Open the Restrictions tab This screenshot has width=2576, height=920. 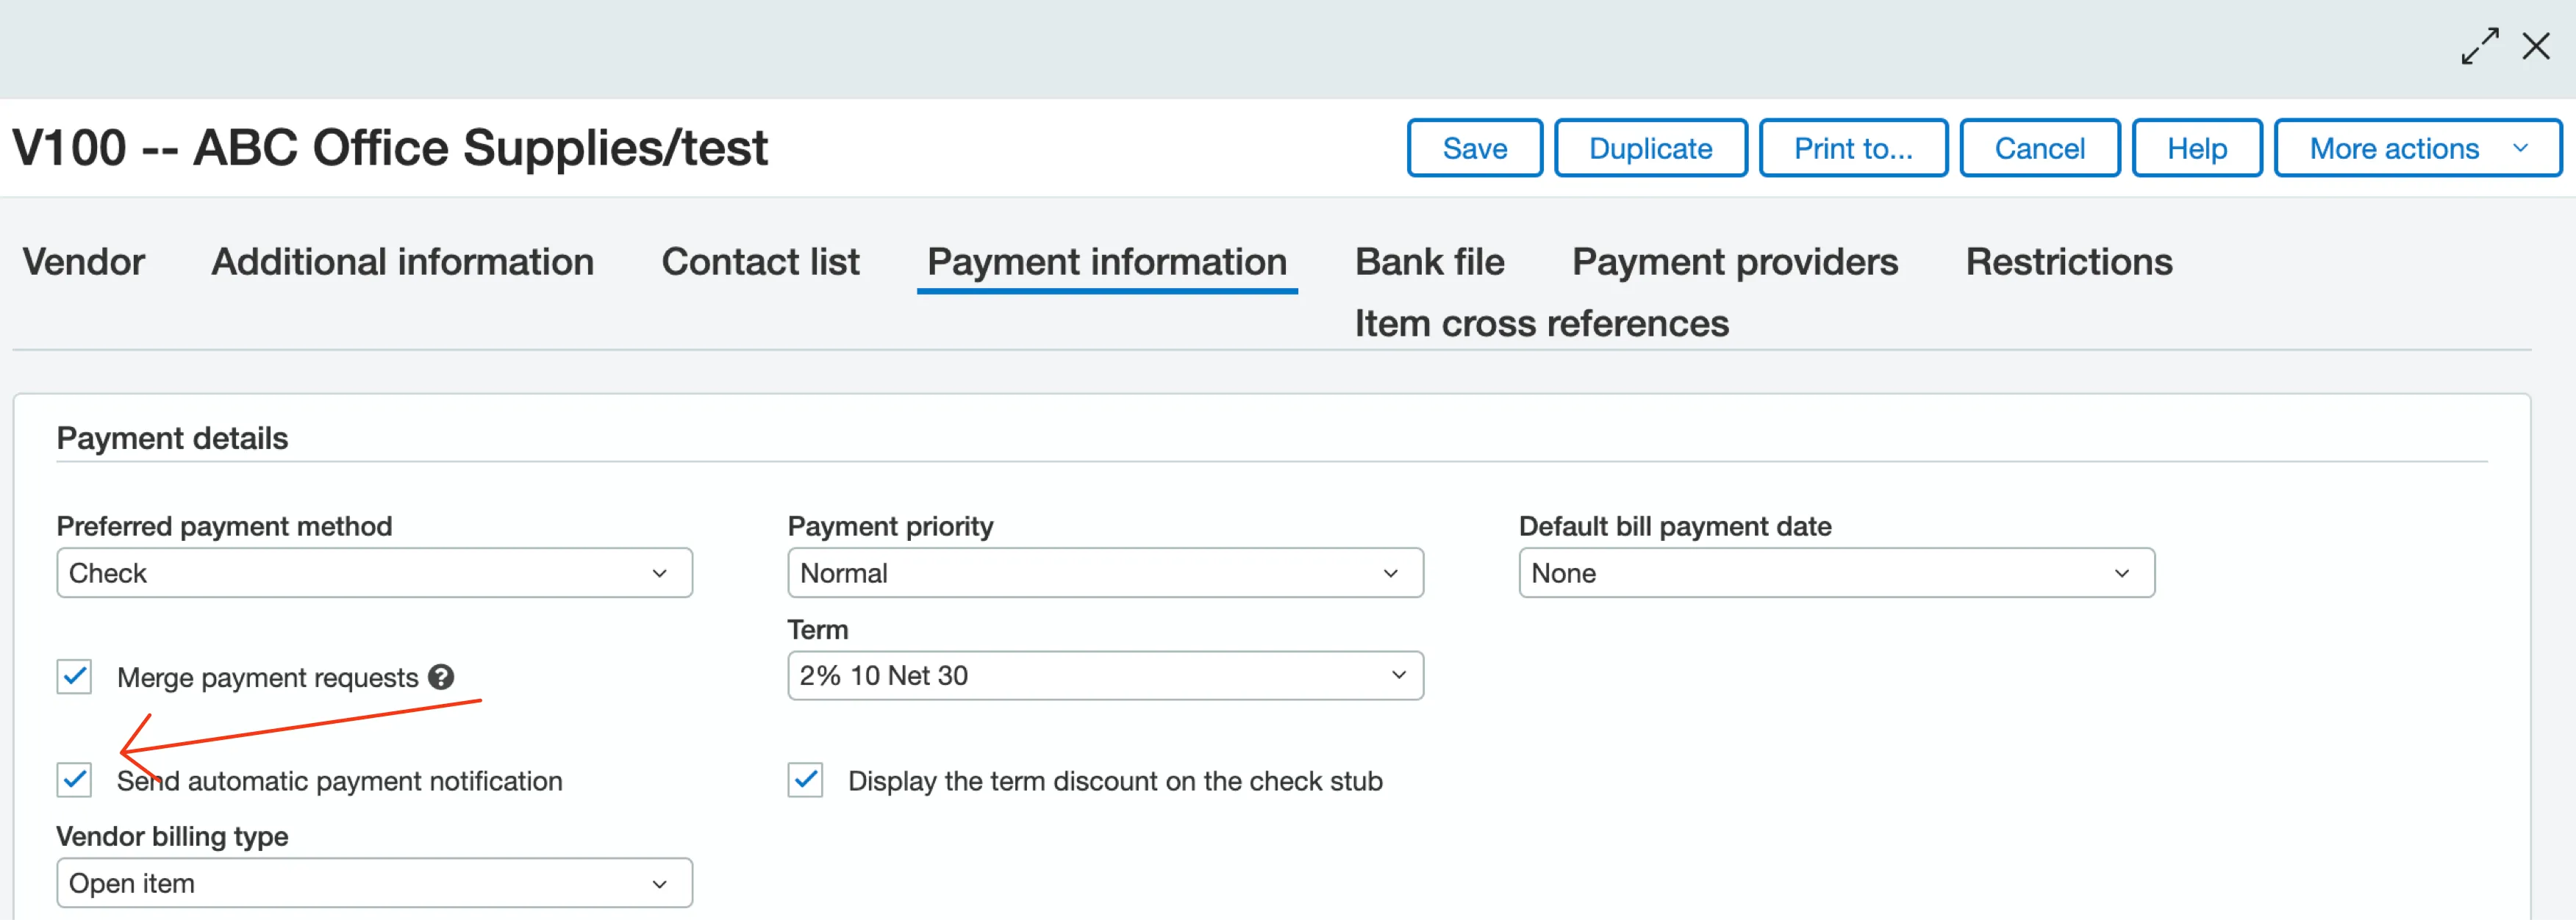tap(2069, 262)
